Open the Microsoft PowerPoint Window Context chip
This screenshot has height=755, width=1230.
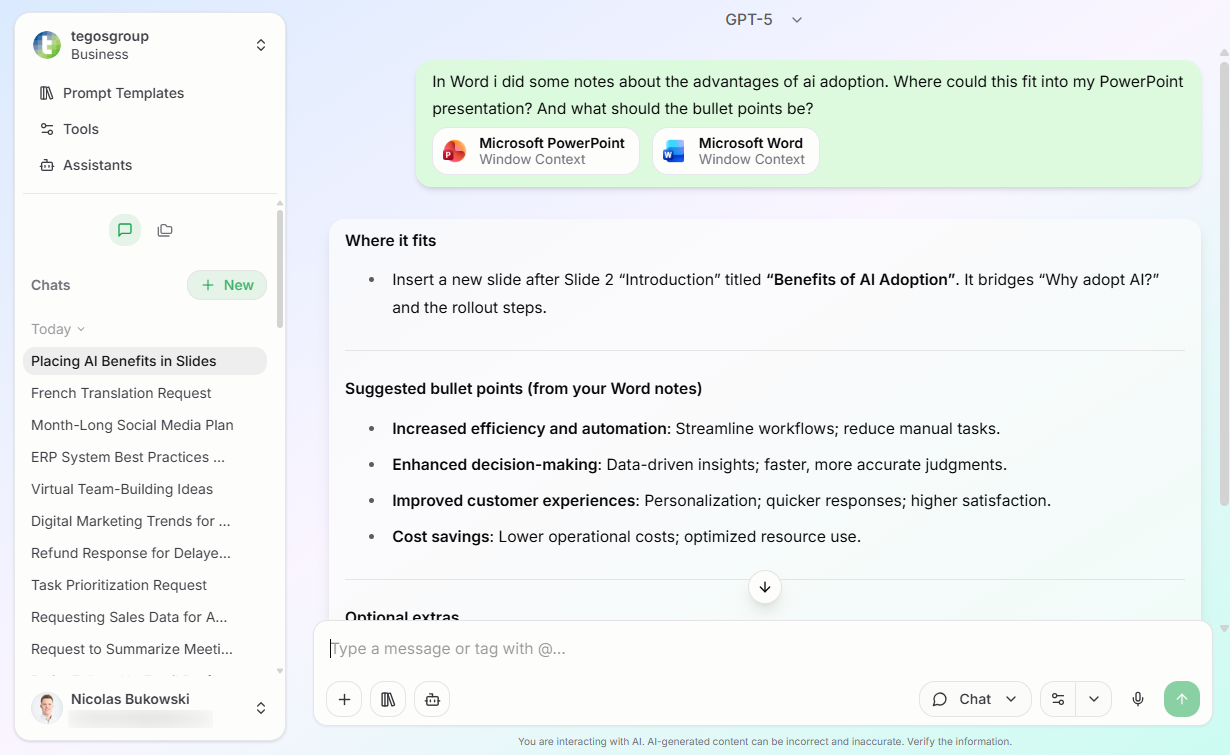click(x=535, y=150)
